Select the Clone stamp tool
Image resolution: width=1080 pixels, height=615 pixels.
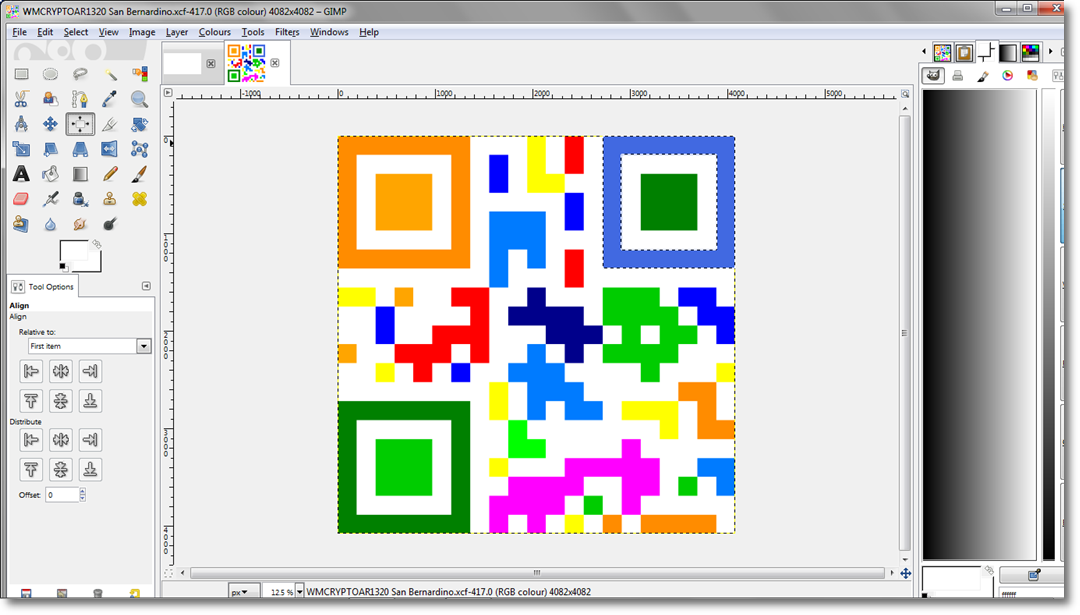tap(110, 199)
